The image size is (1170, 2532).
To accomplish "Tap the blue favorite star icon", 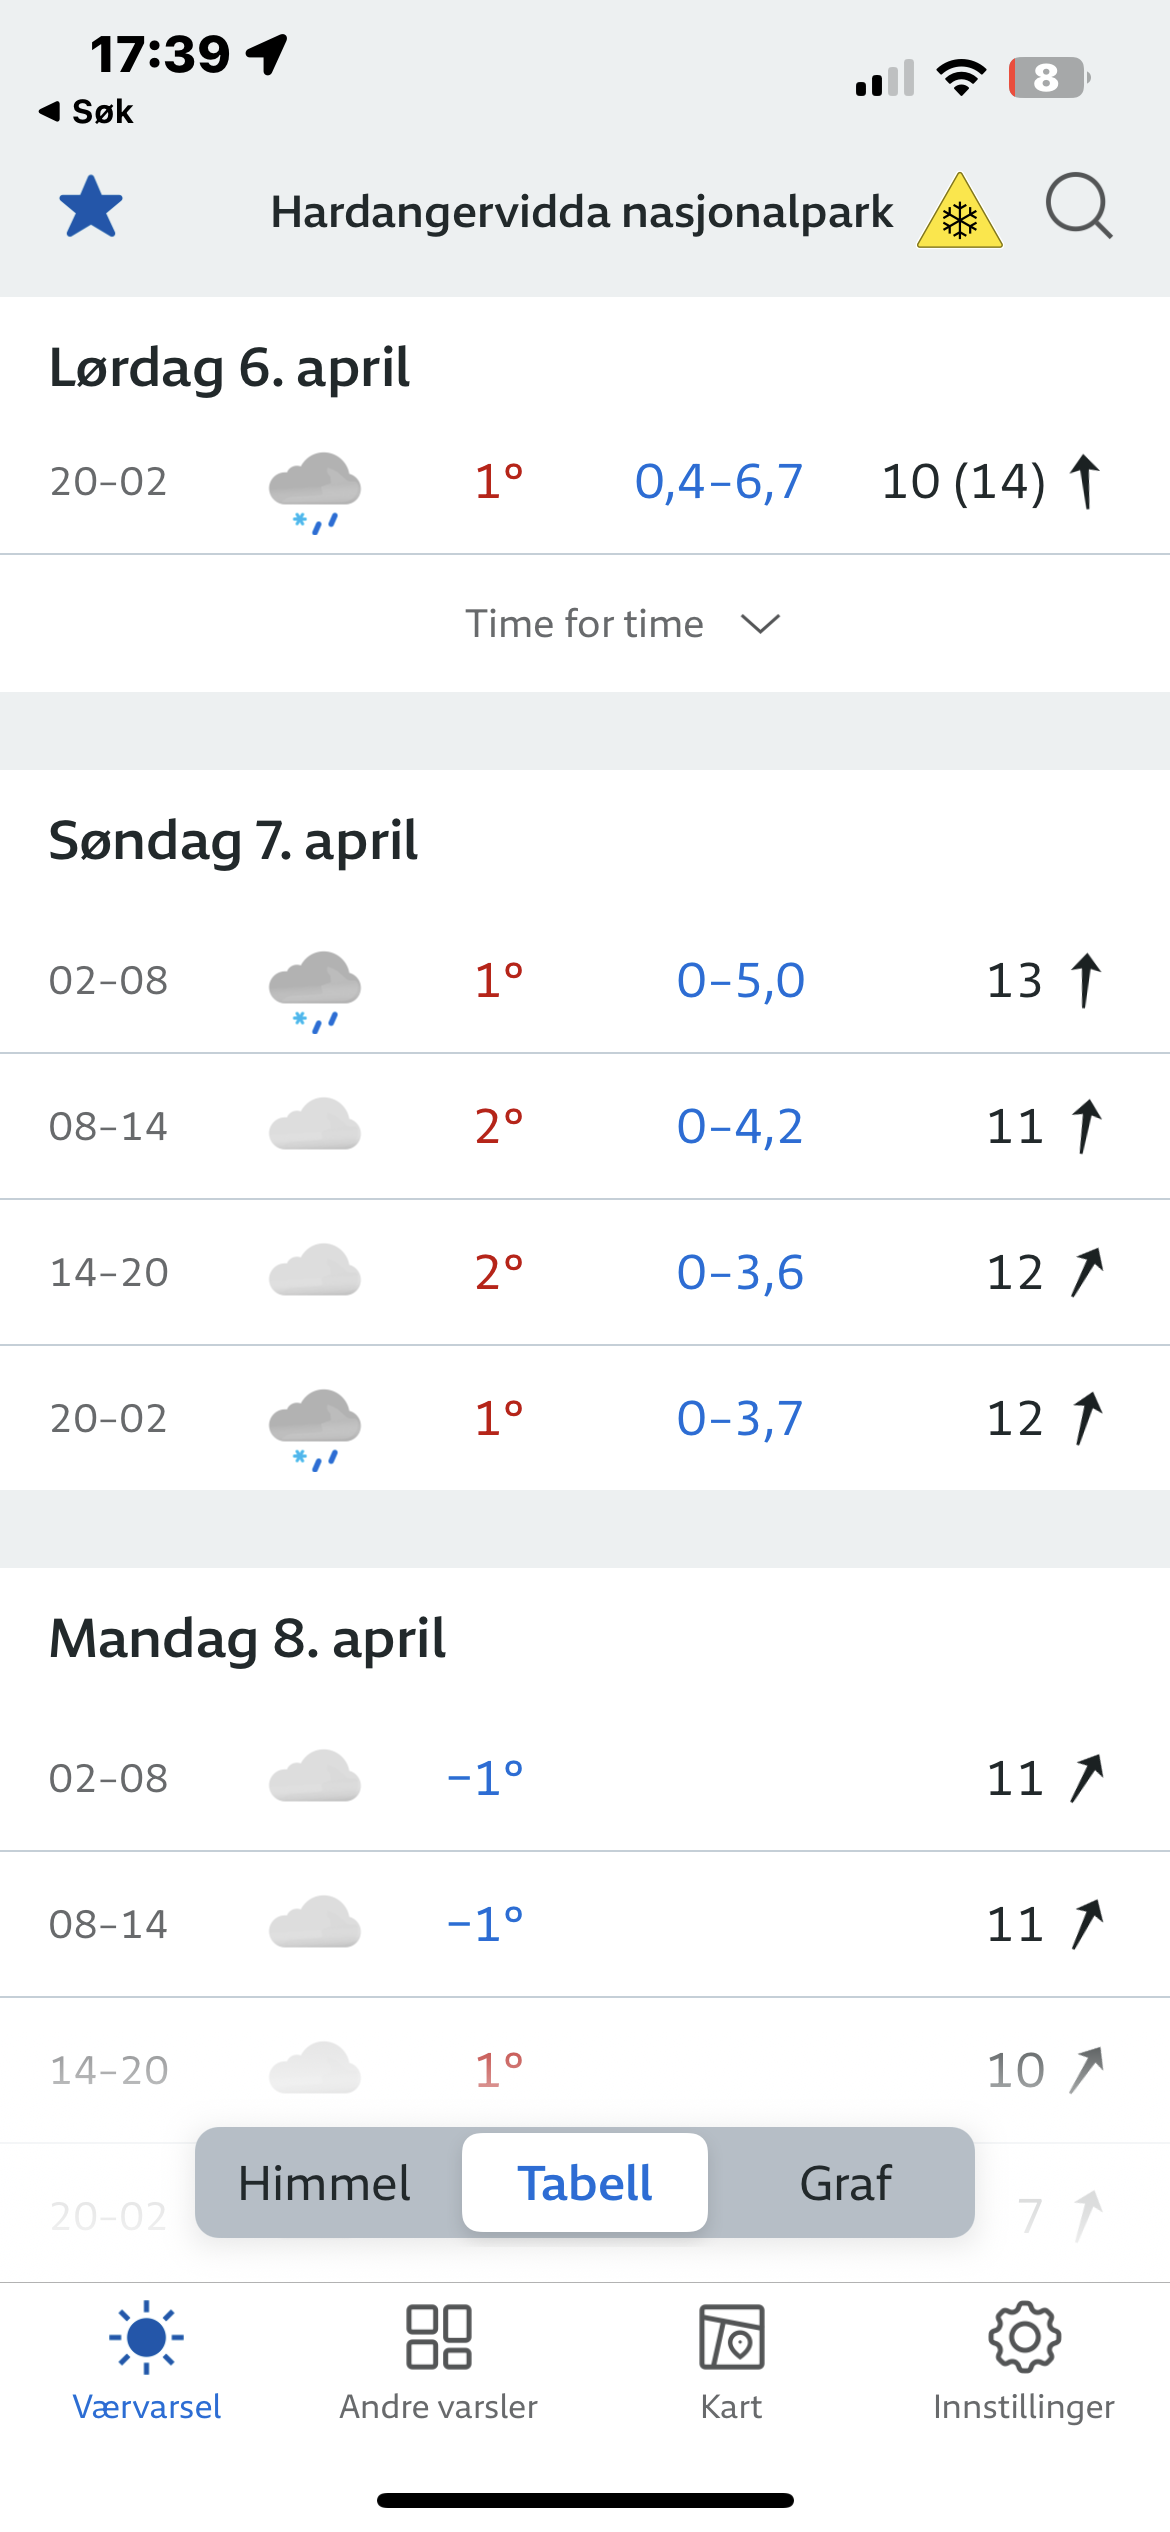I will (91, 208).
